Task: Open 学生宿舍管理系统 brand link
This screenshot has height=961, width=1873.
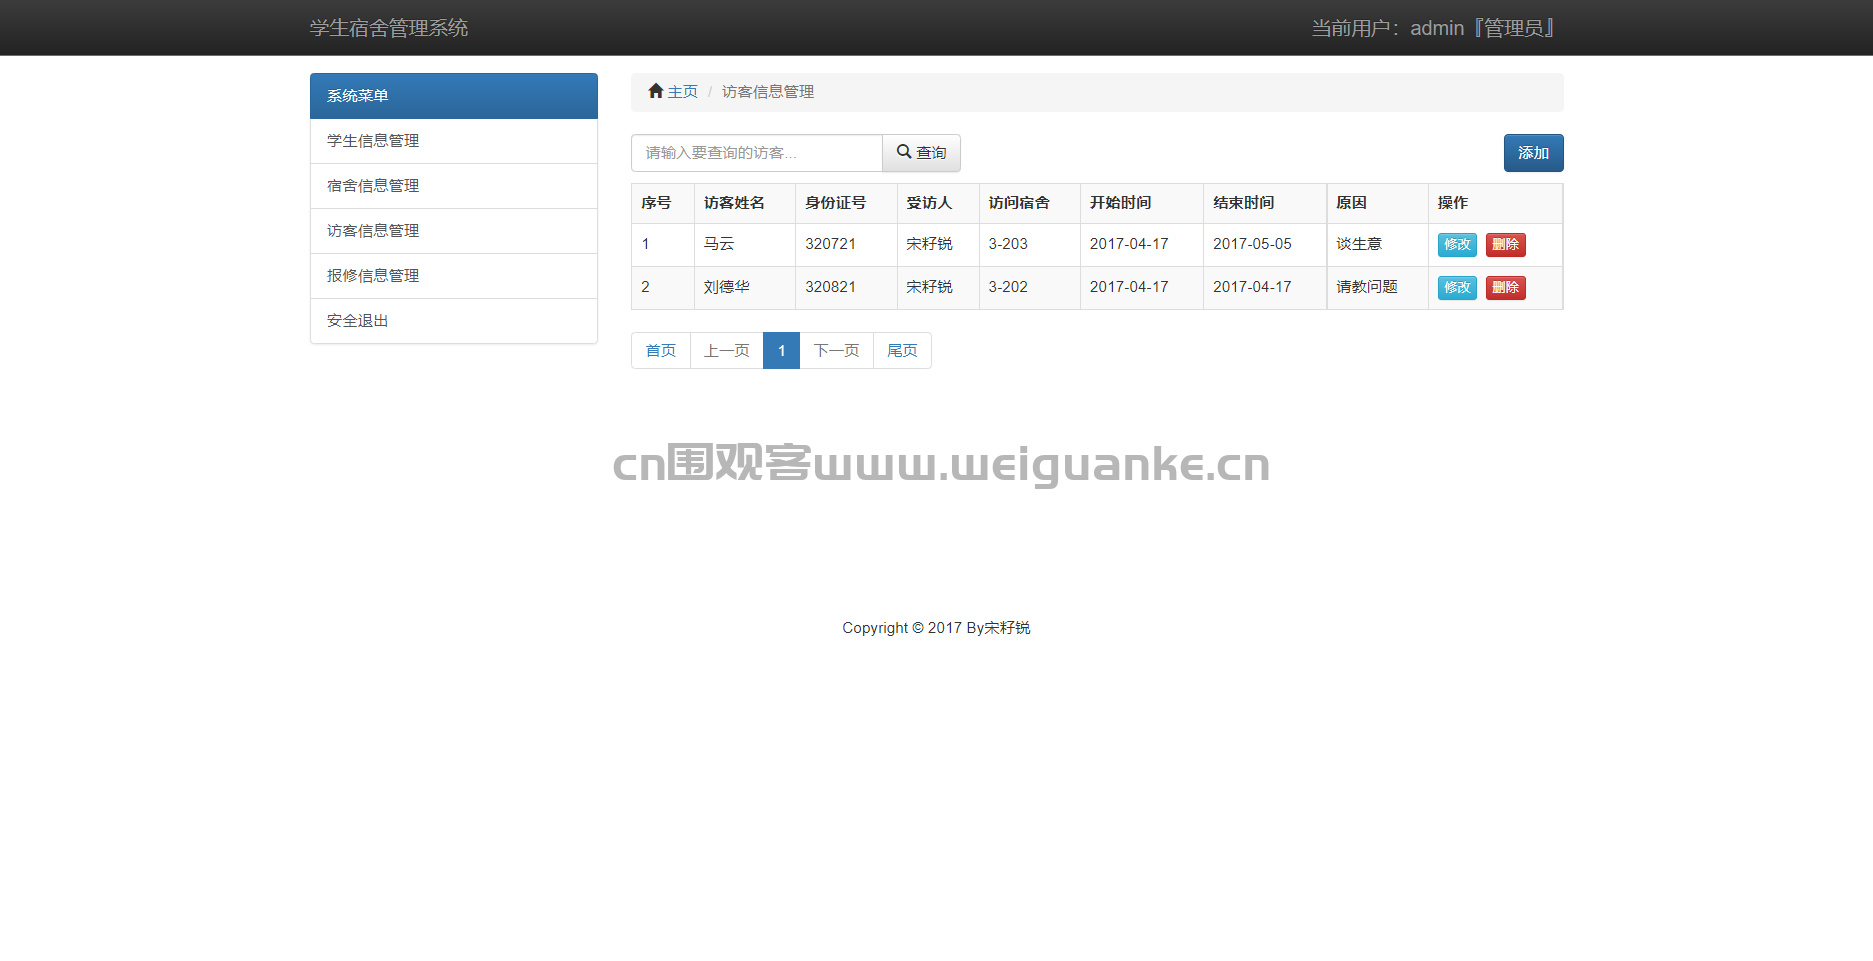Action: 389,28
